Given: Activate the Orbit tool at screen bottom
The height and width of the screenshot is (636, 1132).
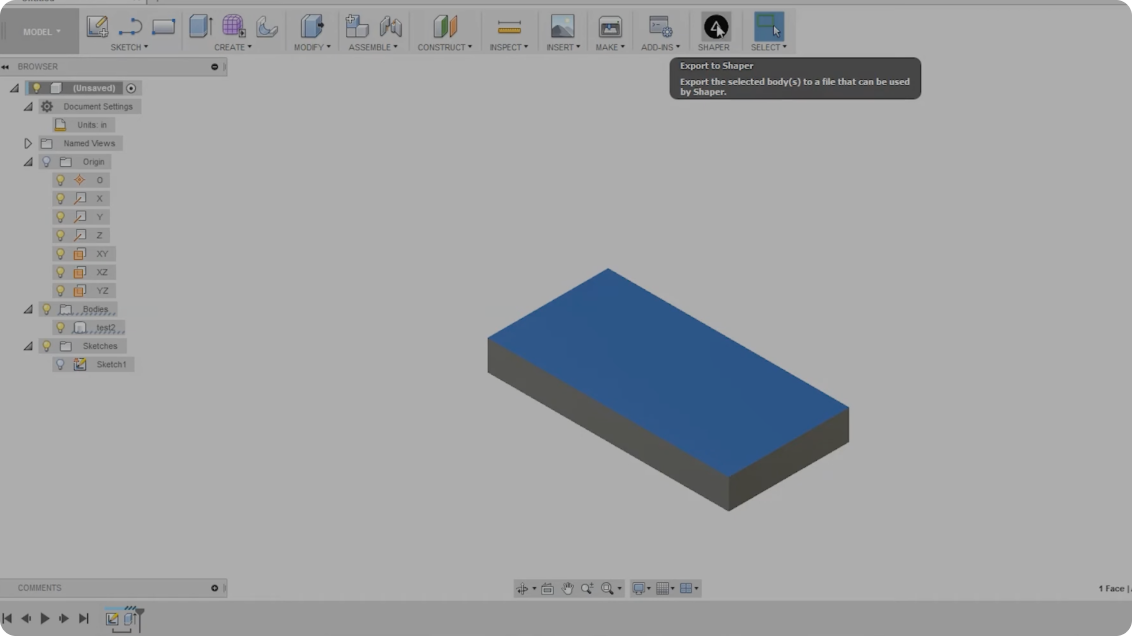Looking at the screenshot, I should [523, 588].
